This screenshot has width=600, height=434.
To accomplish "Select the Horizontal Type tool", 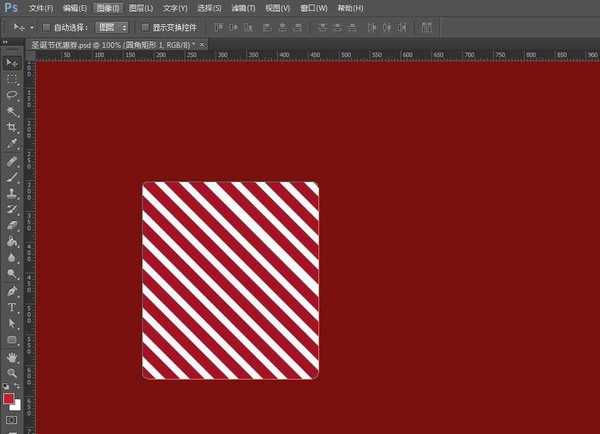I will 12,307.
